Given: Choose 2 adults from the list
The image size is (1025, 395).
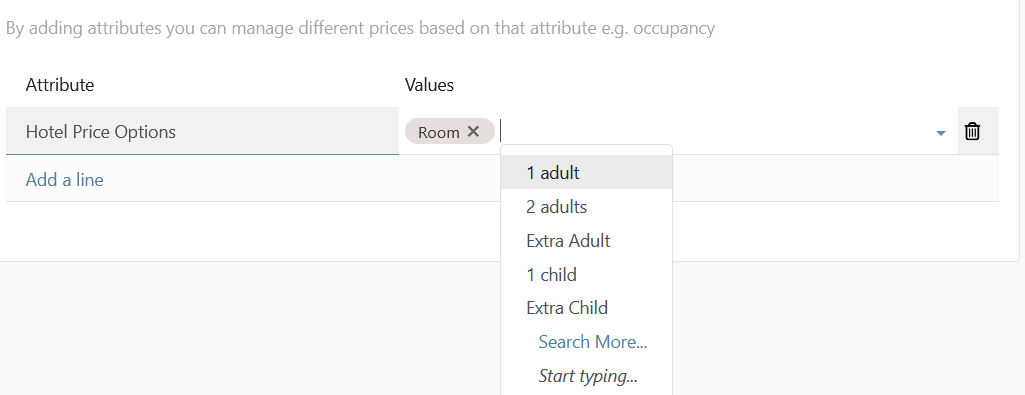Looking at the screenshot, I should [586, 207].
